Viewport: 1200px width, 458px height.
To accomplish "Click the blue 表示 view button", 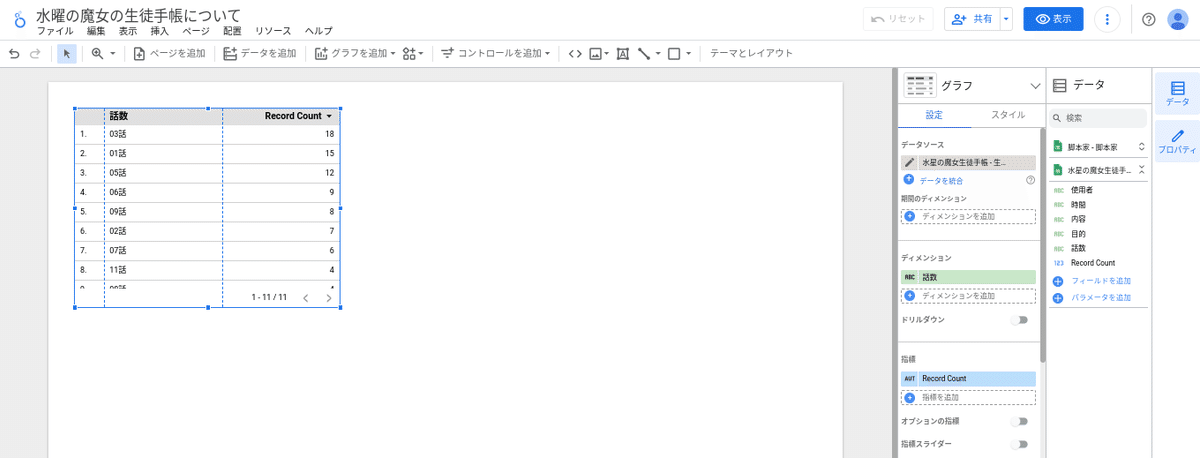I will [1053, 19].
